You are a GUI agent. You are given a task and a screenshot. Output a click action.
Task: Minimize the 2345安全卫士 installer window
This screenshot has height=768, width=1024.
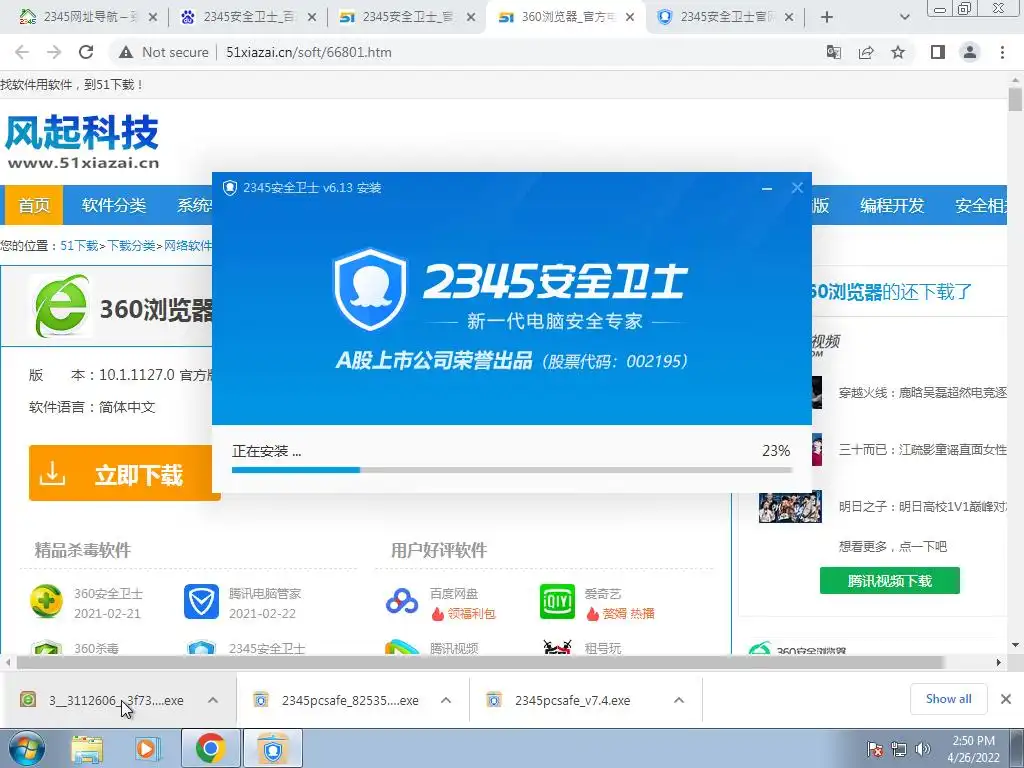[767, 188]
